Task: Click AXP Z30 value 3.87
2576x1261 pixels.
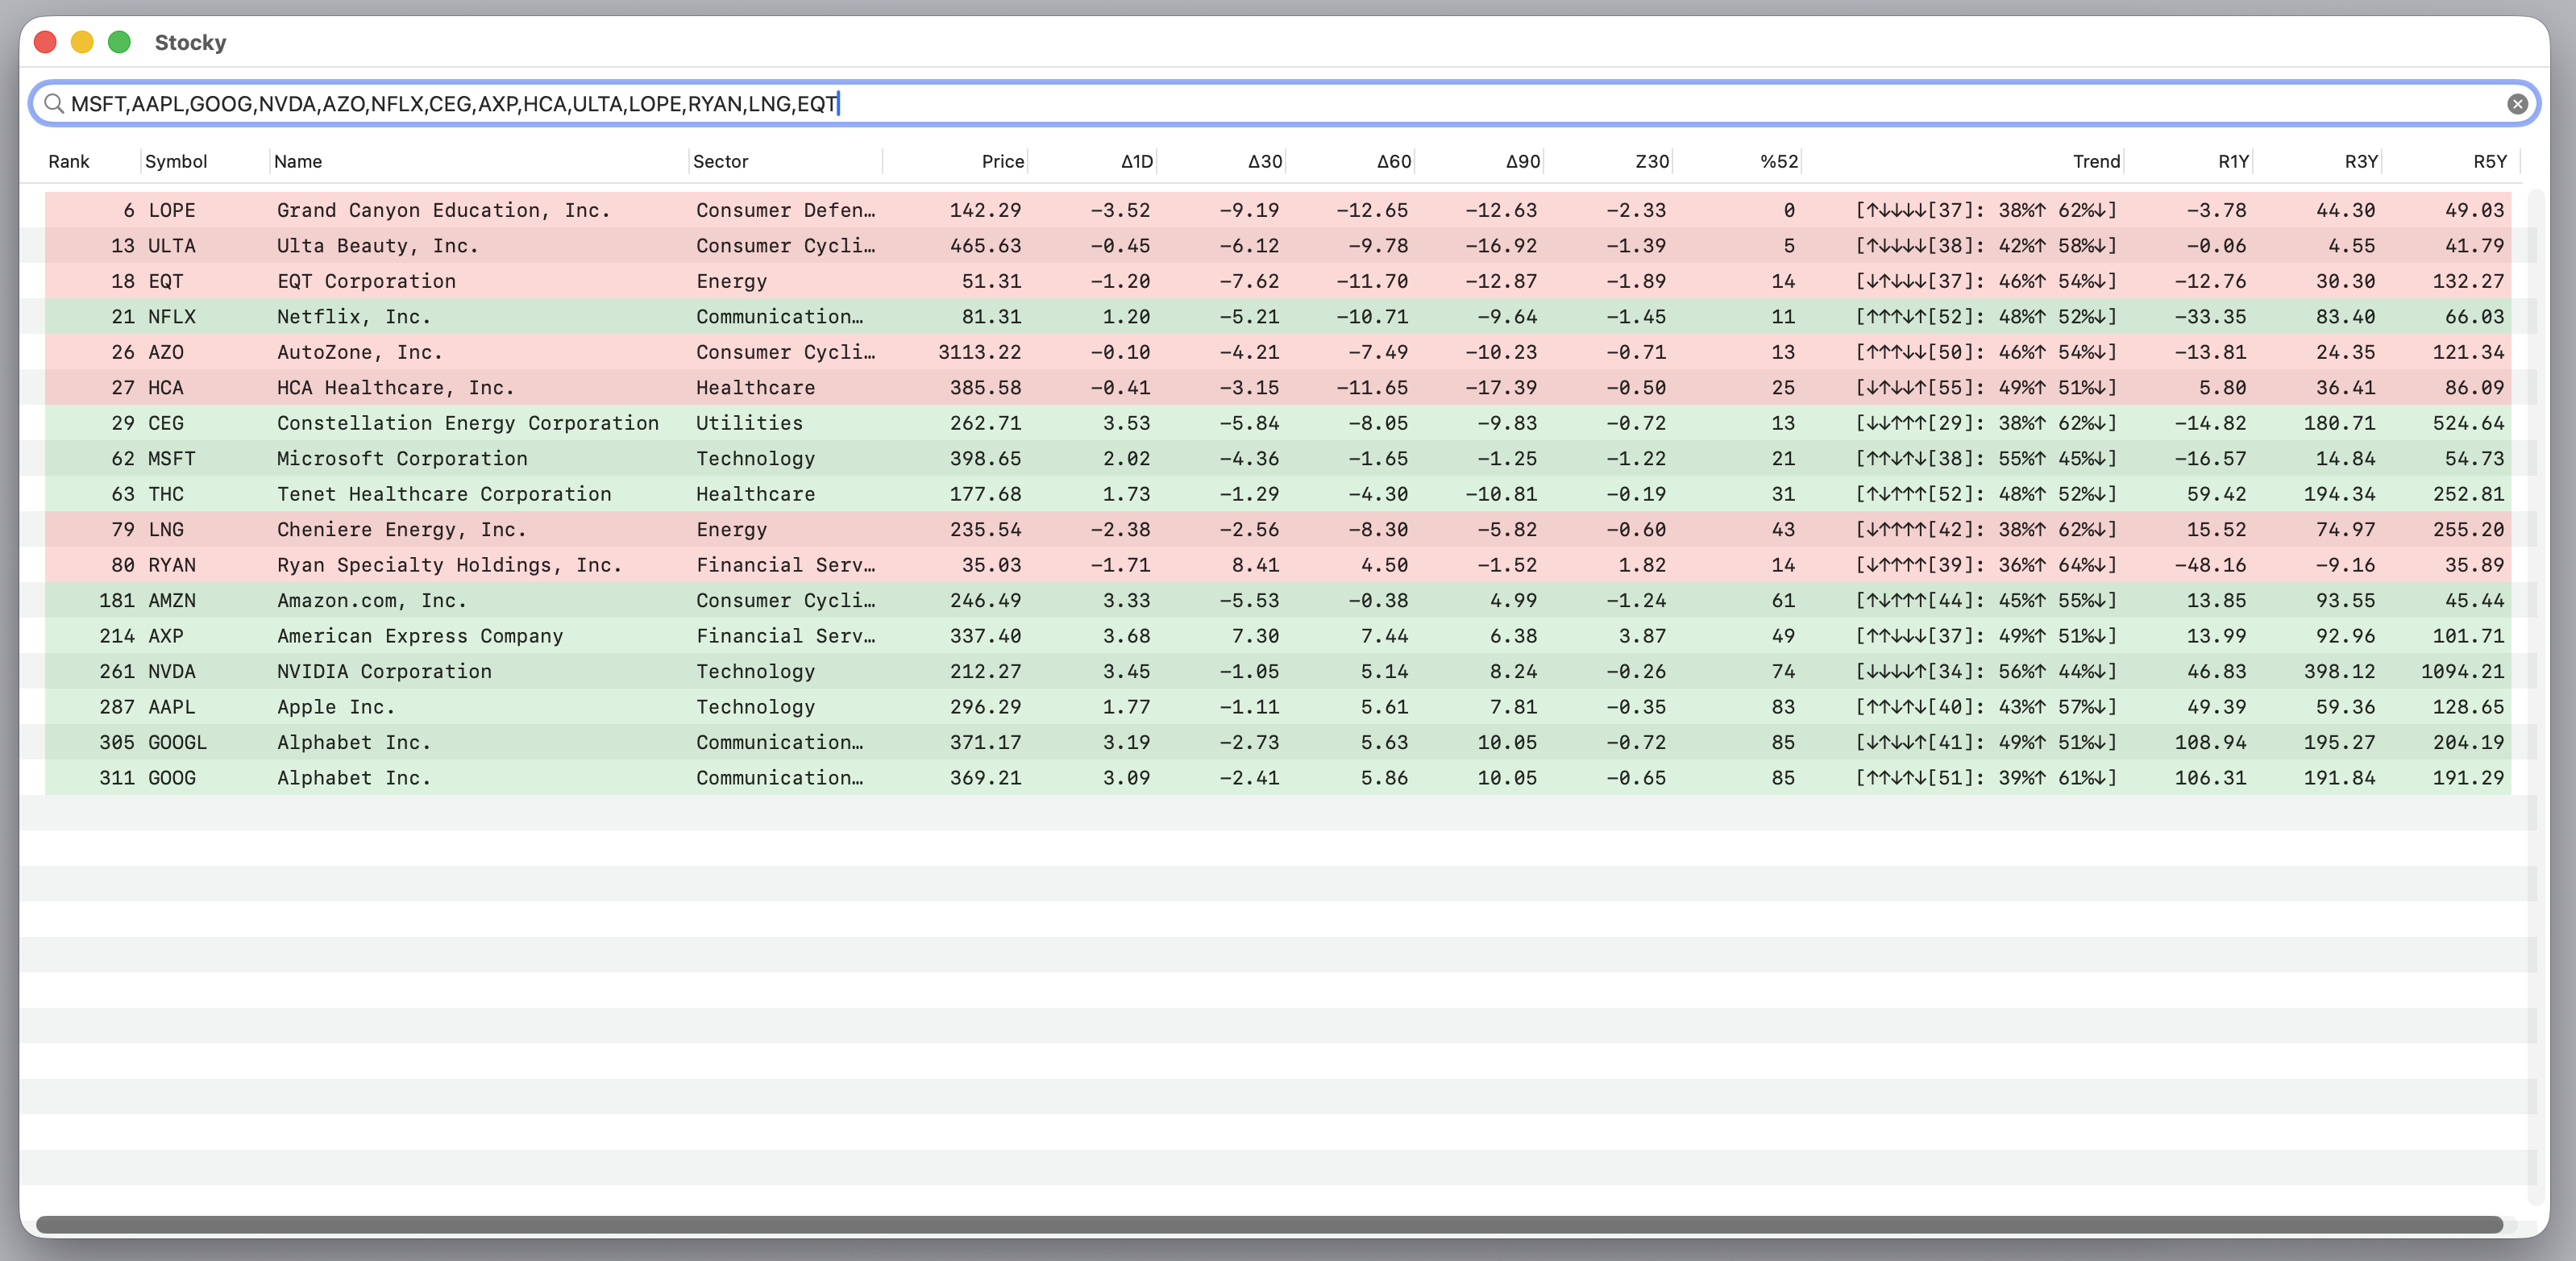Action: tap(1642, 636)
